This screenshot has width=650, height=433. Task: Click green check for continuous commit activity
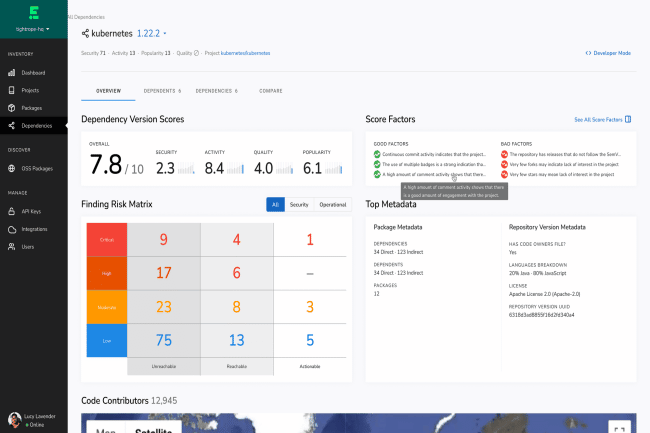[377, 154]
